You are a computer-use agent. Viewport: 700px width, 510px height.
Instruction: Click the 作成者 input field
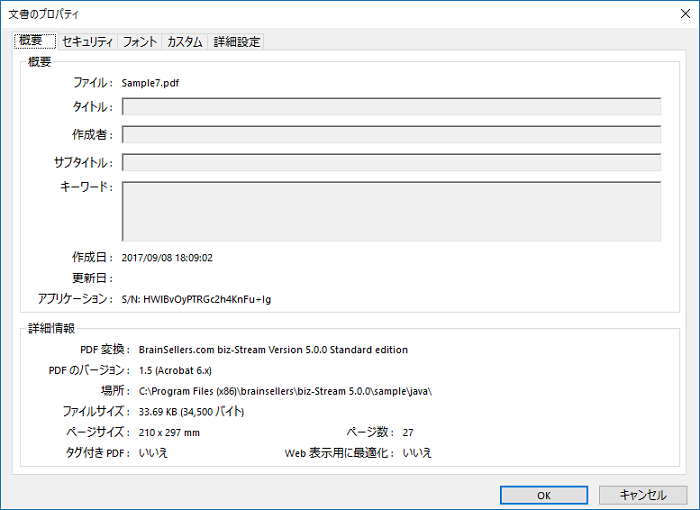[391, 134]
